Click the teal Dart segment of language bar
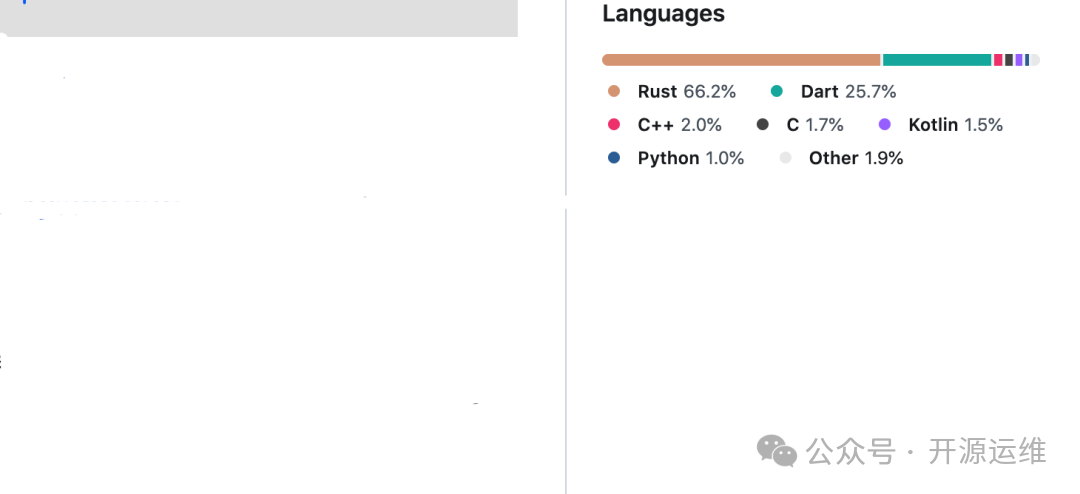Screen dimensions: 1080x494 tap(936, 60)
